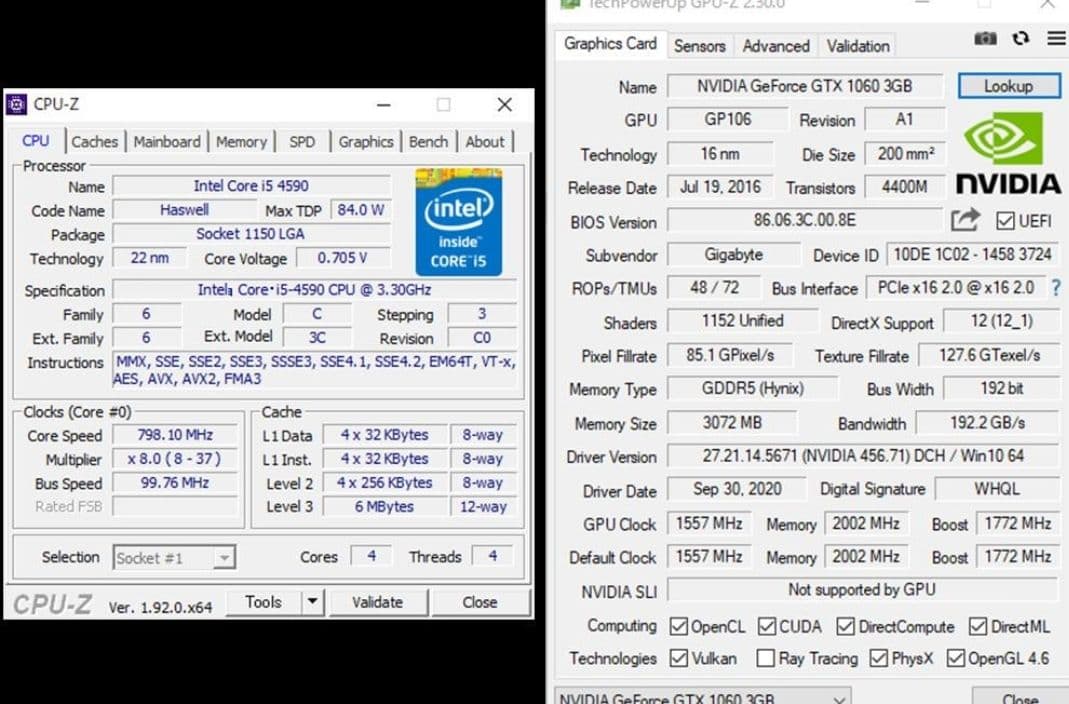Disable the CUDA checkbox
Screen dimensions: 1069x704
coord(765,626)
